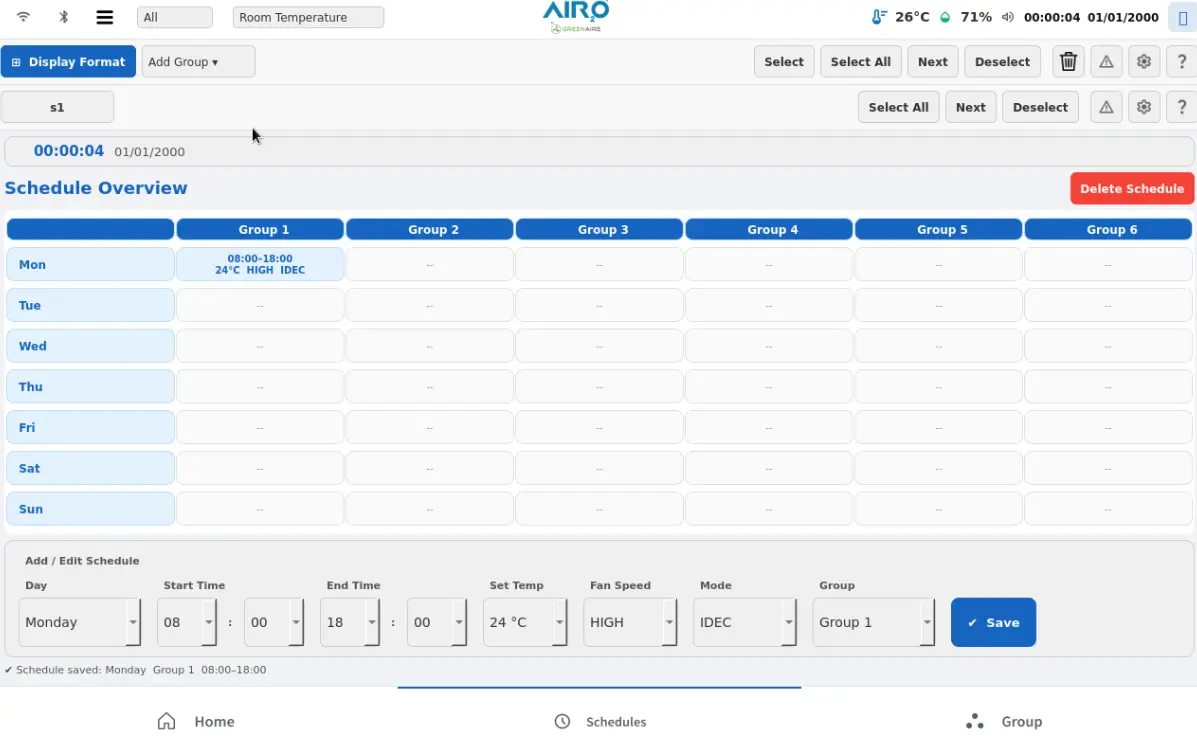Click the trash delete icon in top toolbar
Screen dimensions: 1197x742
click(x=1068, y=61)
